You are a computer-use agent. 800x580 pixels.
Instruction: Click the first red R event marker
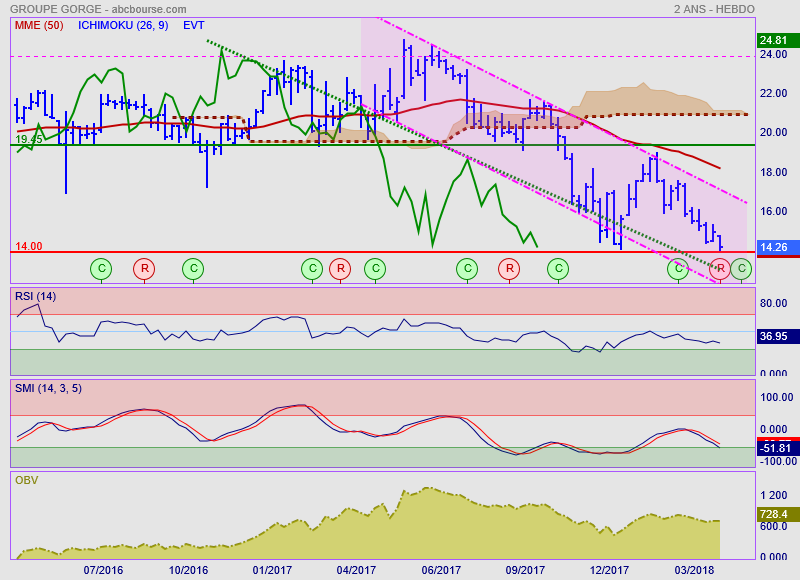(144, 269)
